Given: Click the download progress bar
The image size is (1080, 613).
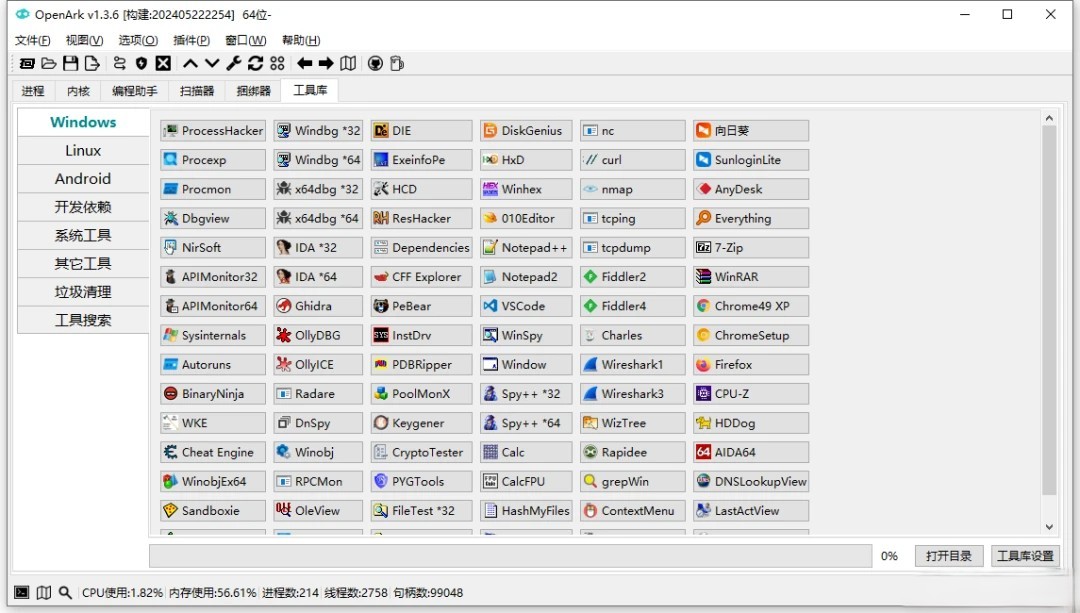Looking at the screenshot, I should (x=510, y=556).
